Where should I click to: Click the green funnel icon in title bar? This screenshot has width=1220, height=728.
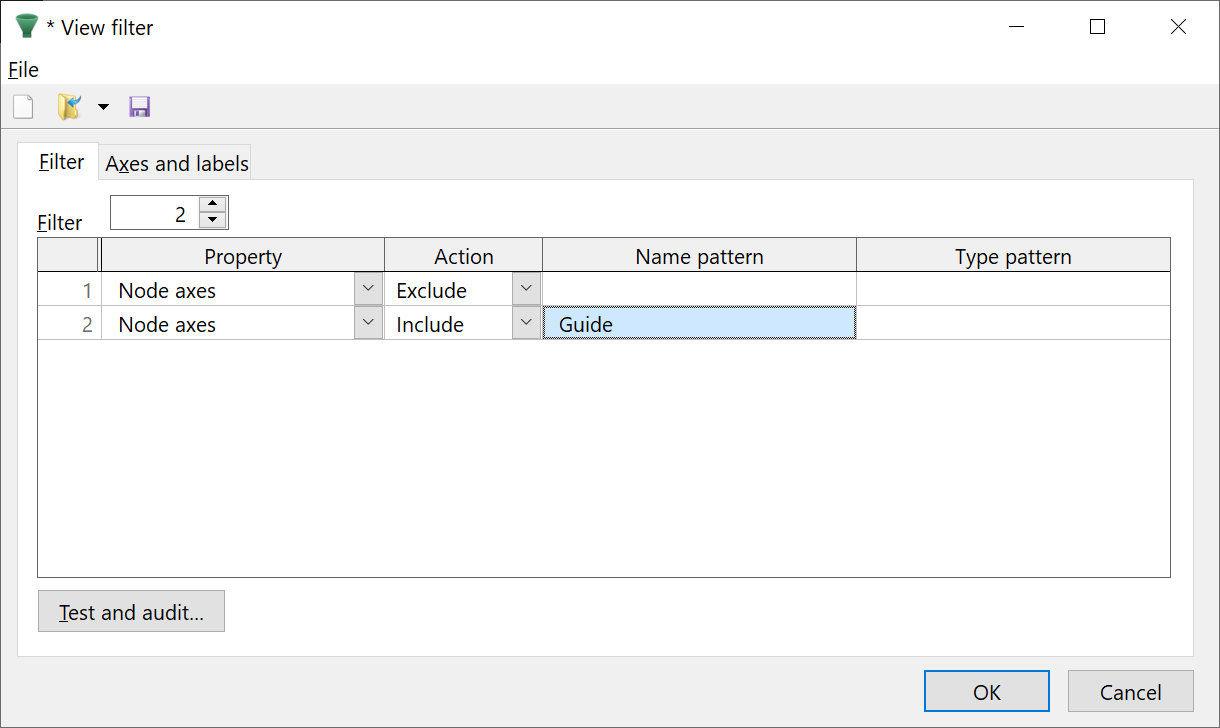(26, 27)
